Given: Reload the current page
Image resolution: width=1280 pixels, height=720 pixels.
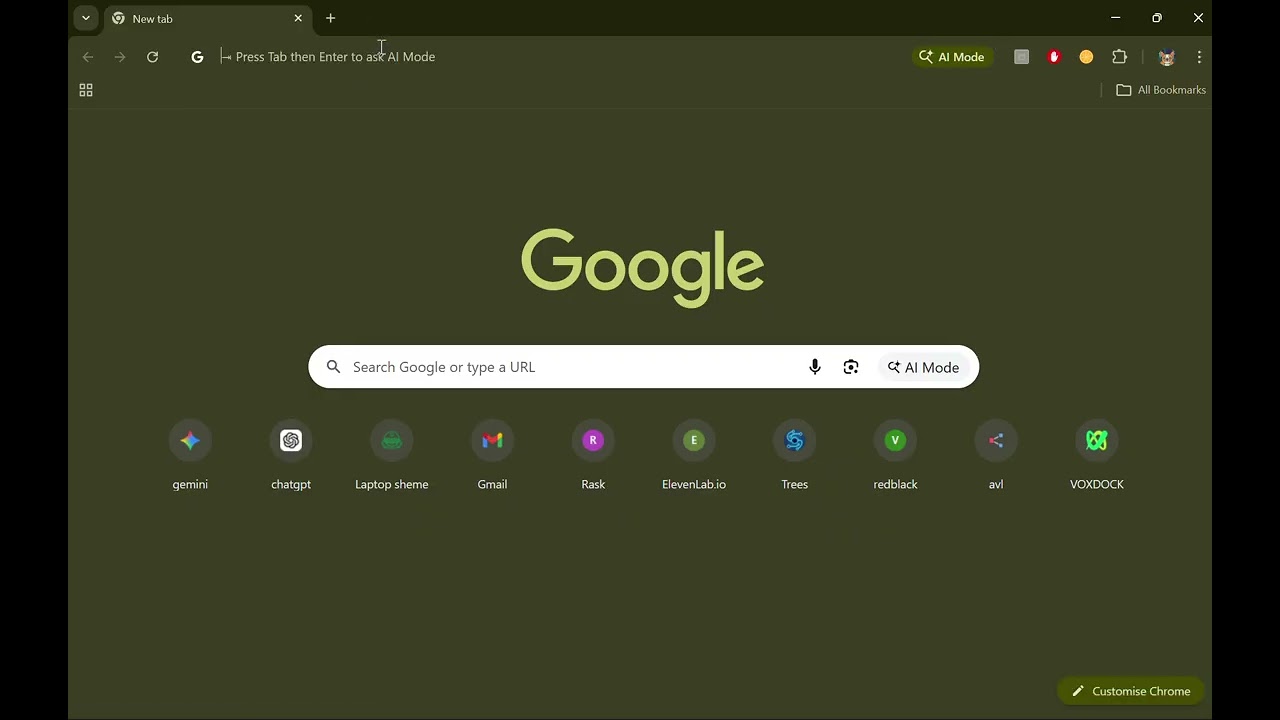Looking at the screenshot, I should point(152,57).
